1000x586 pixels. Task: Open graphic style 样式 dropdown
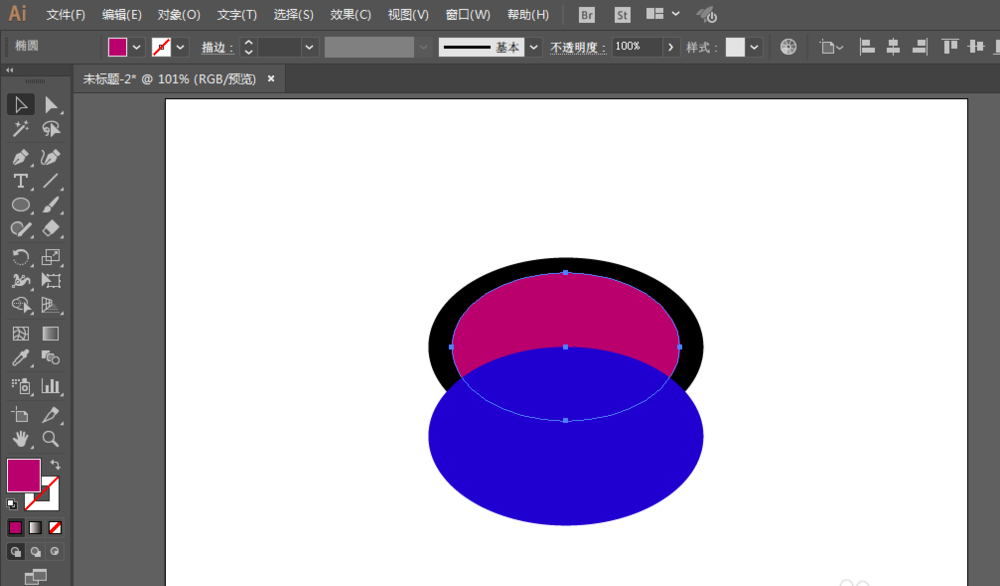(754, 47)
